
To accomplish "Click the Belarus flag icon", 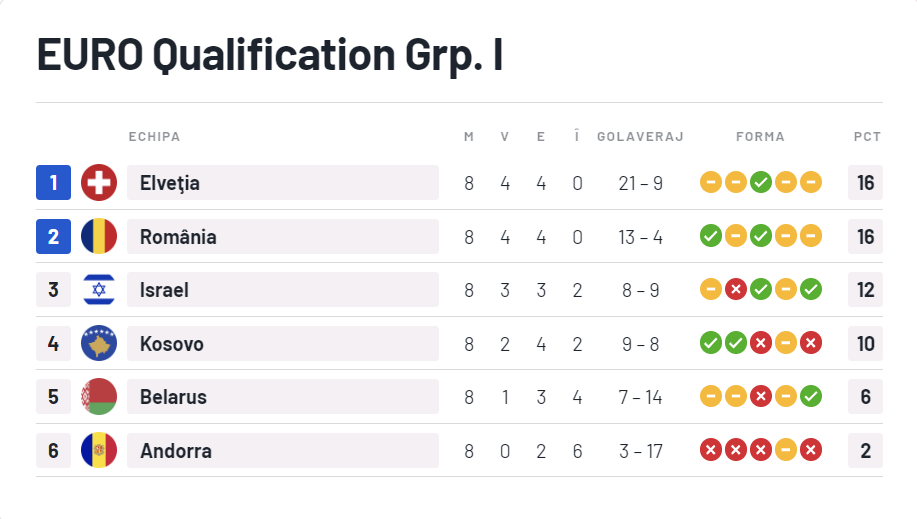I will pyautogui.click(x=99, y=397).
